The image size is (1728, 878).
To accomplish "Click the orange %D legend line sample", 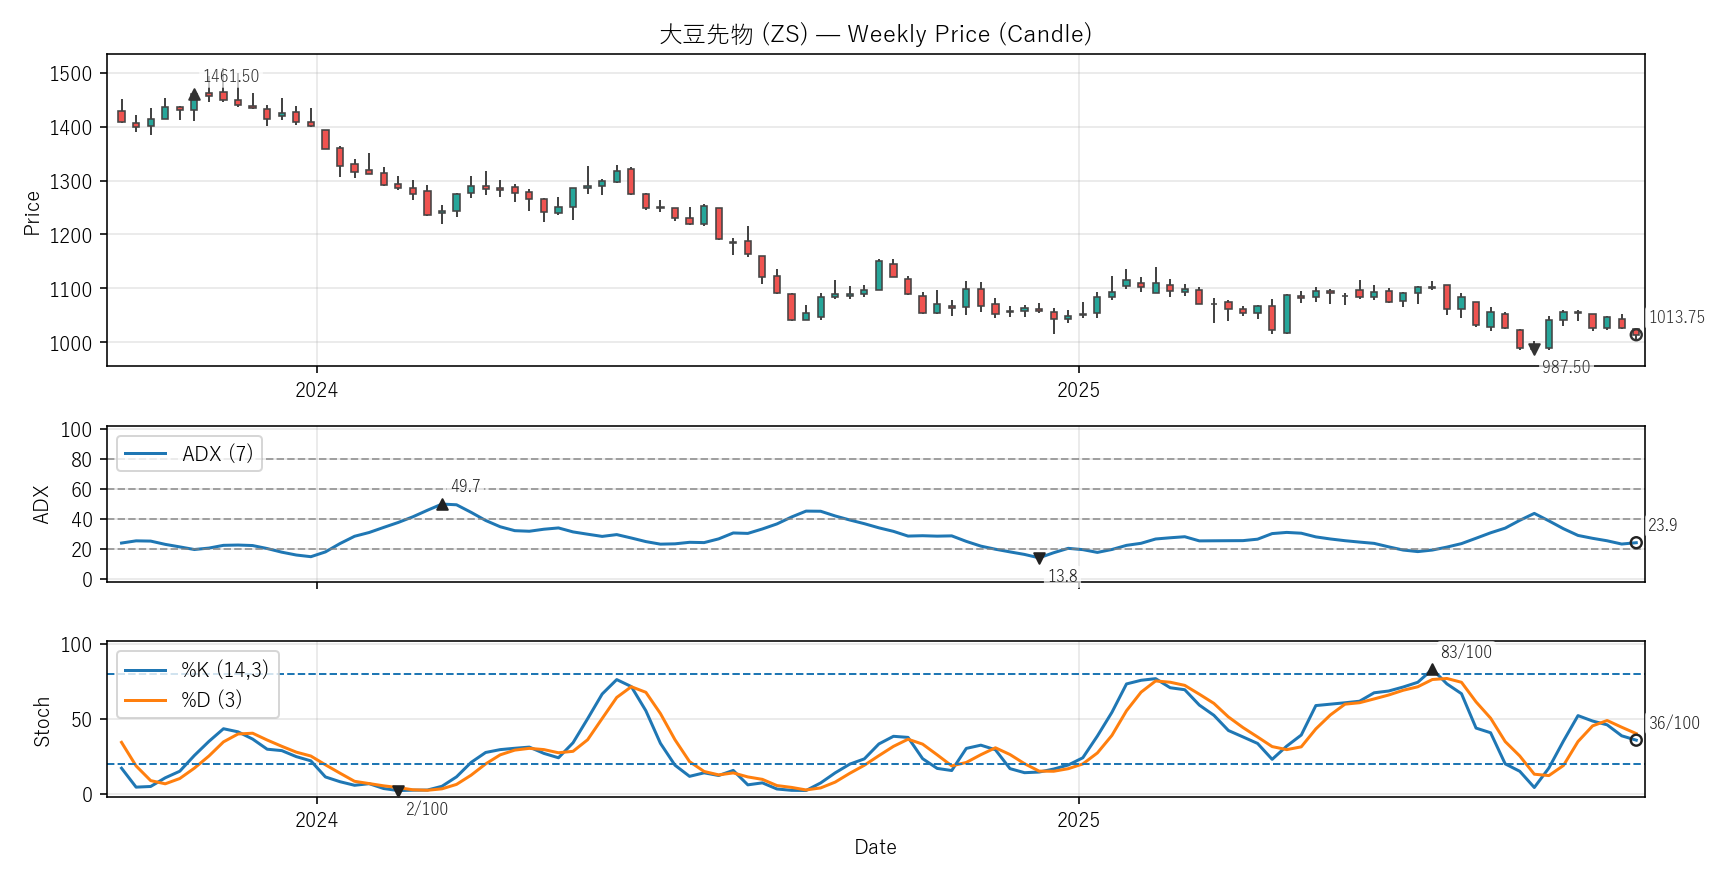I will [x=145, y=700].
